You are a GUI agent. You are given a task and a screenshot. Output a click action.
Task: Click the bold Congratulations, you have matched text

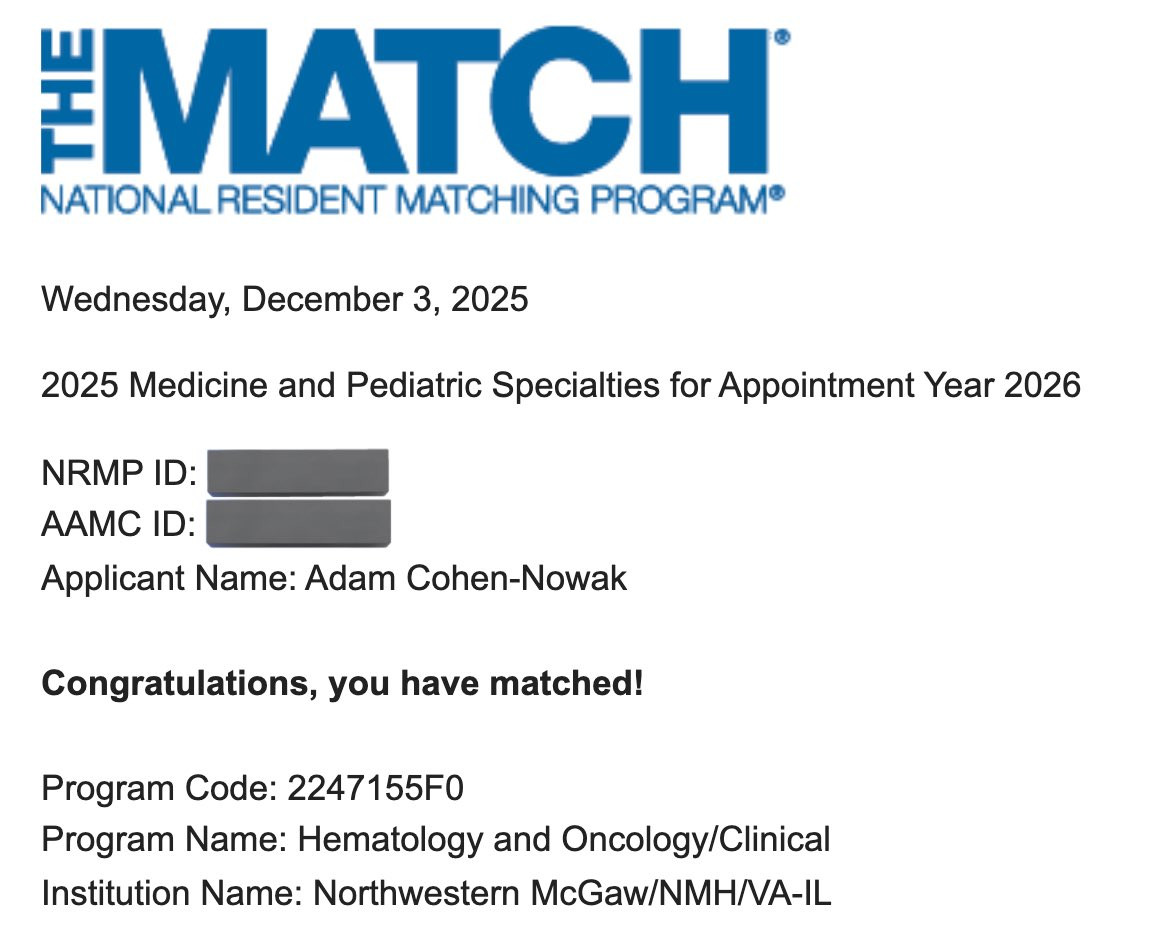tap(342, 683)
